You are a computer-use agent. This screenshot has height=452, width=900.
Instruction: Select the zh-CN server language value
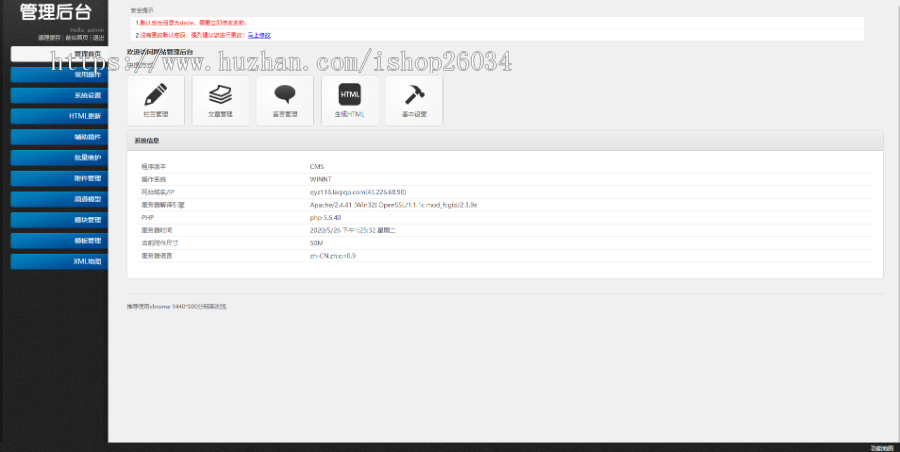point(333,256)
